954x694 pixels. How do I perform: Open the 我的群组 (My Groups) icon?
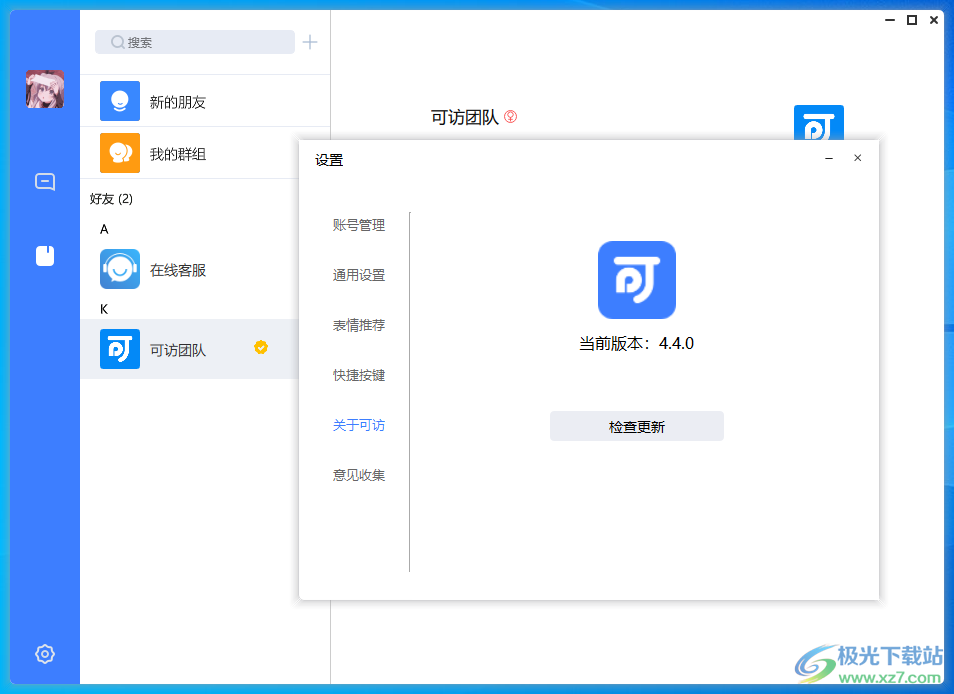point(119,153)
